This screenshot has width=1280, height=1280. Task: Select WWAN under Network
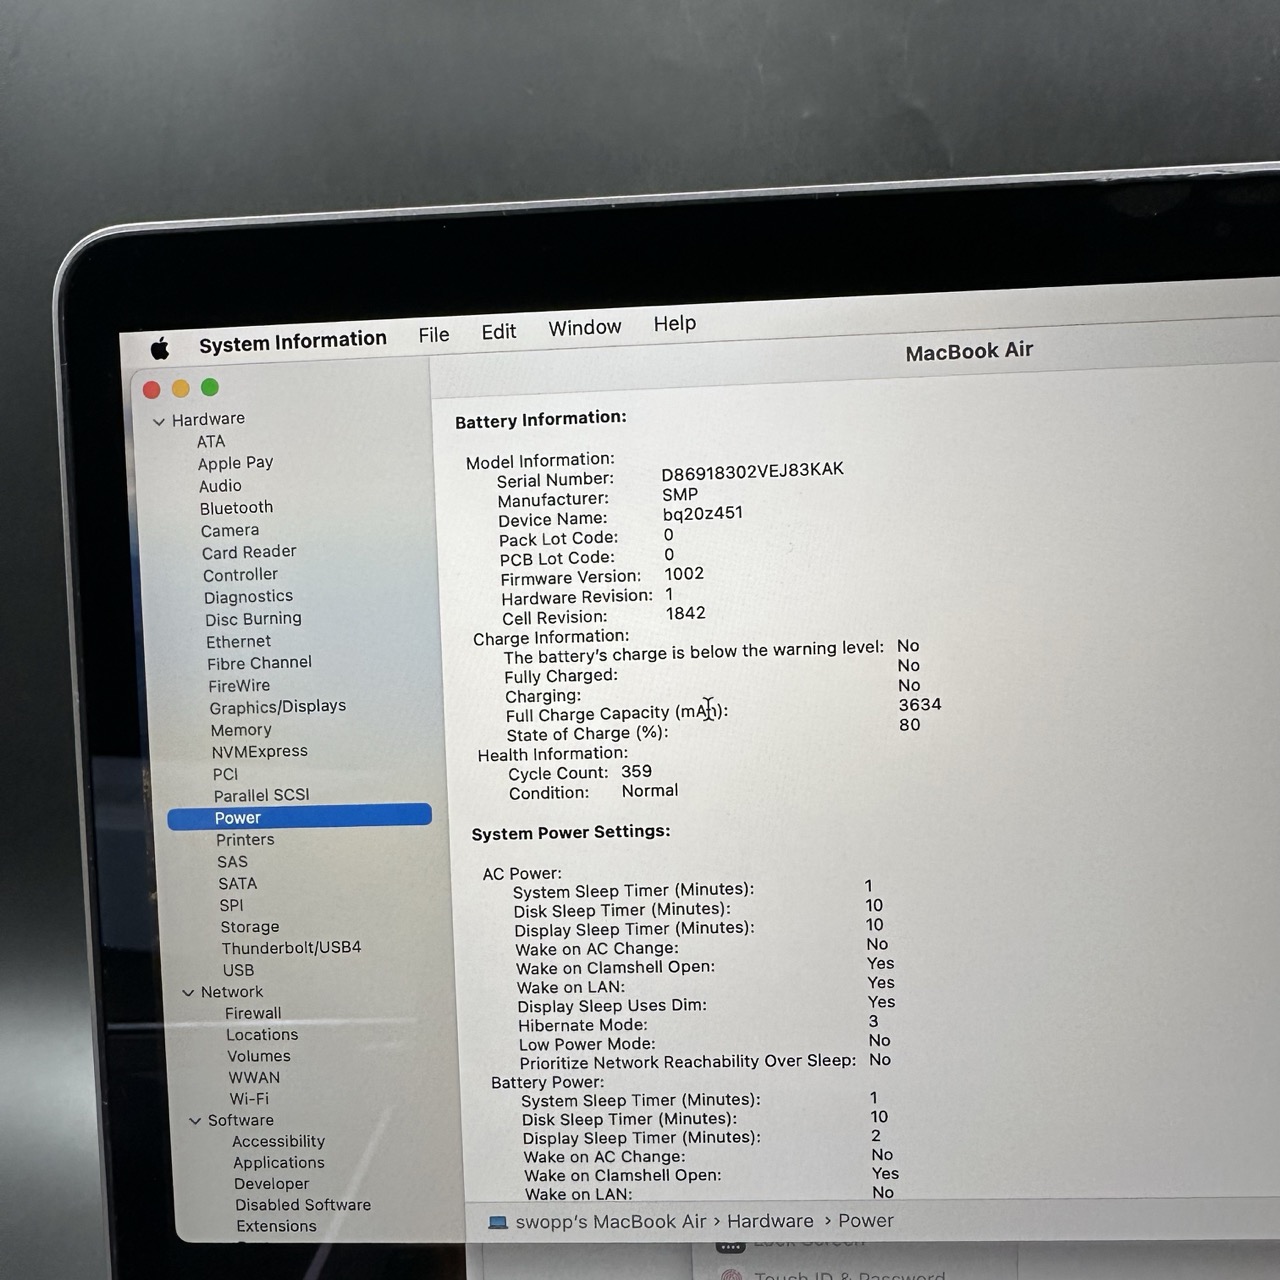[254, 1078]
